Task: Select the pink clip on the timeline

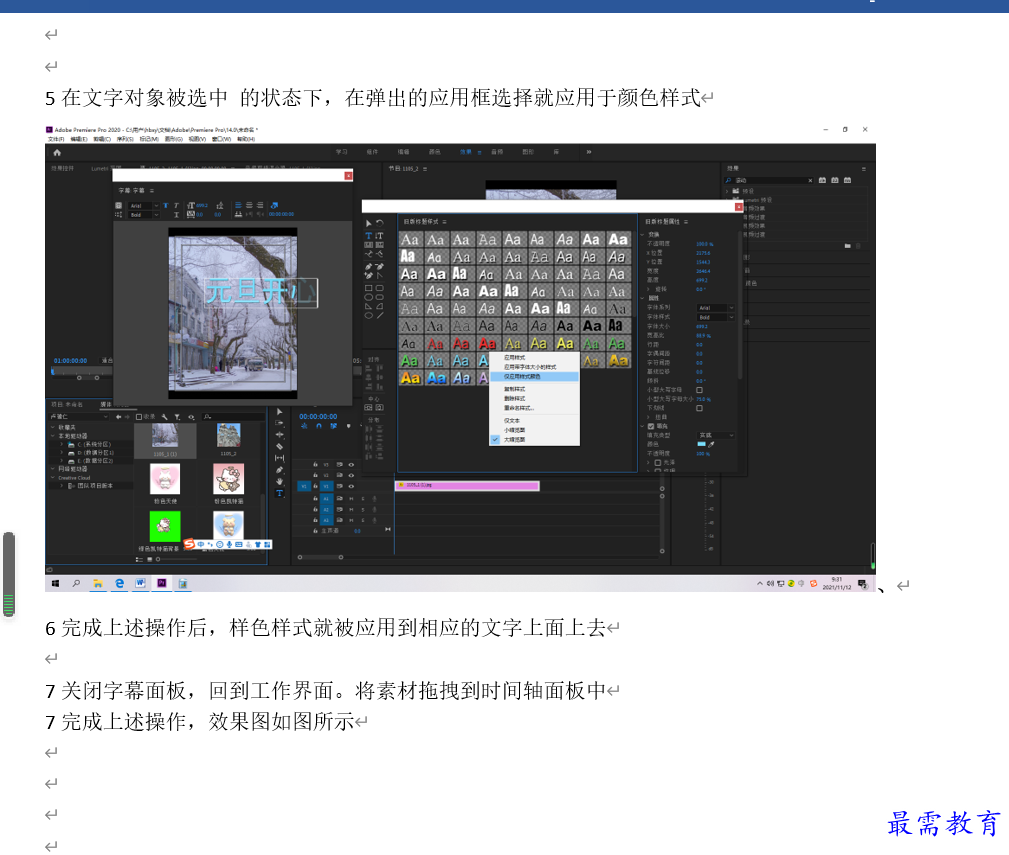Action: [x=467, y=486]
